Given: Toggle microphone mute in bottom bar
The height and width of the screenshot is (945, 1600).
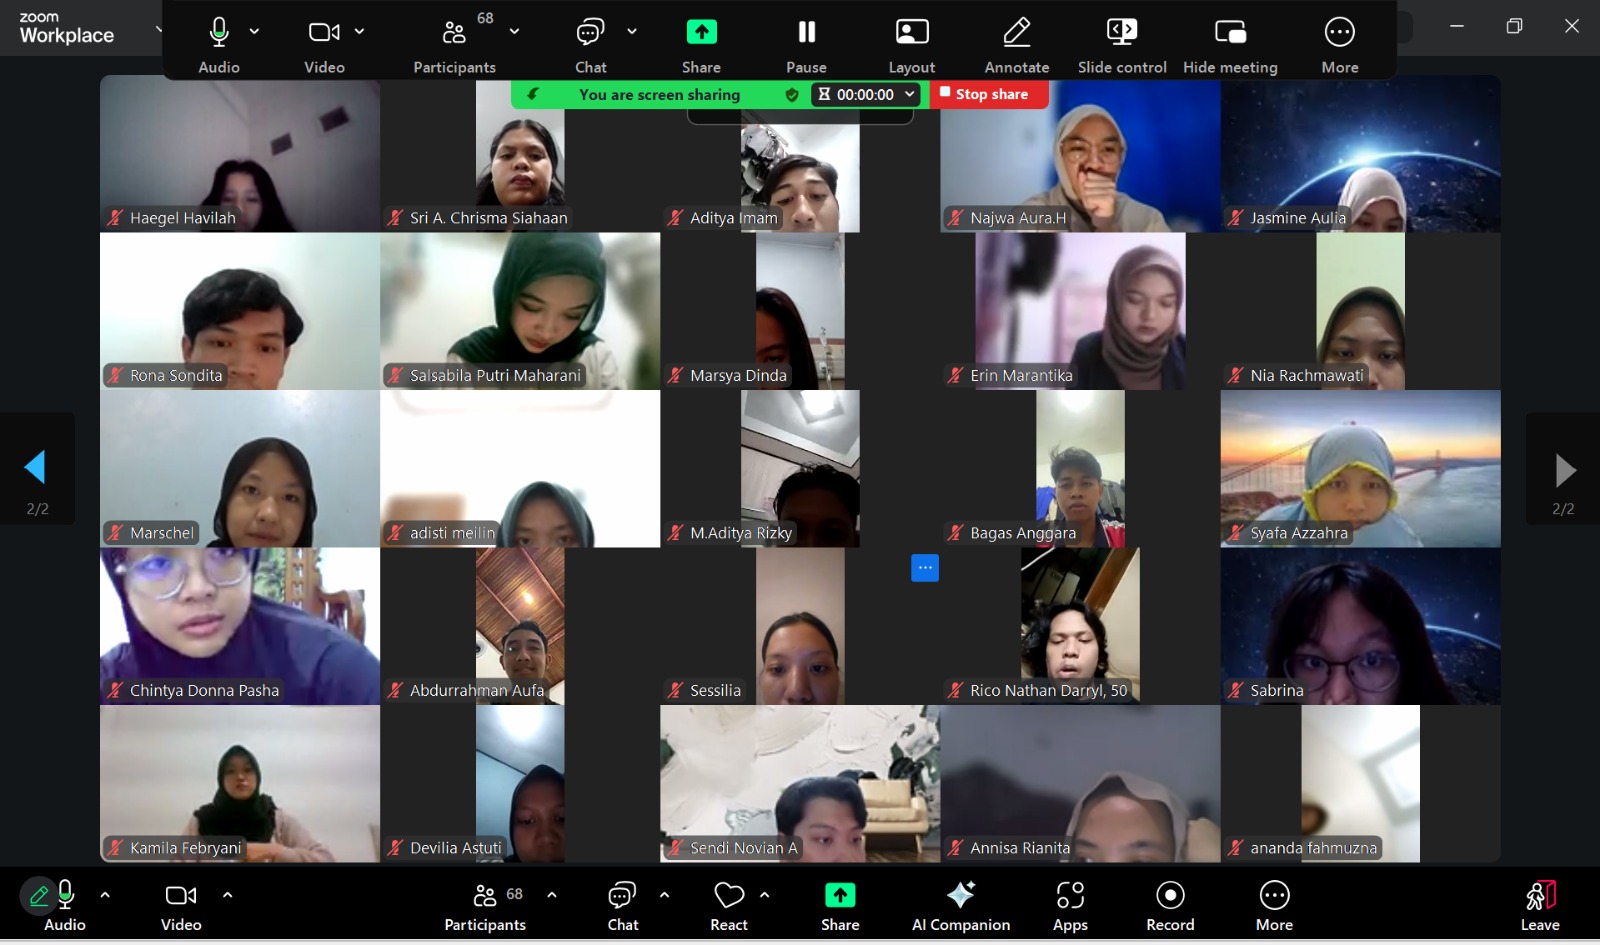Looking at the screenshot, I should click(65, 896).
